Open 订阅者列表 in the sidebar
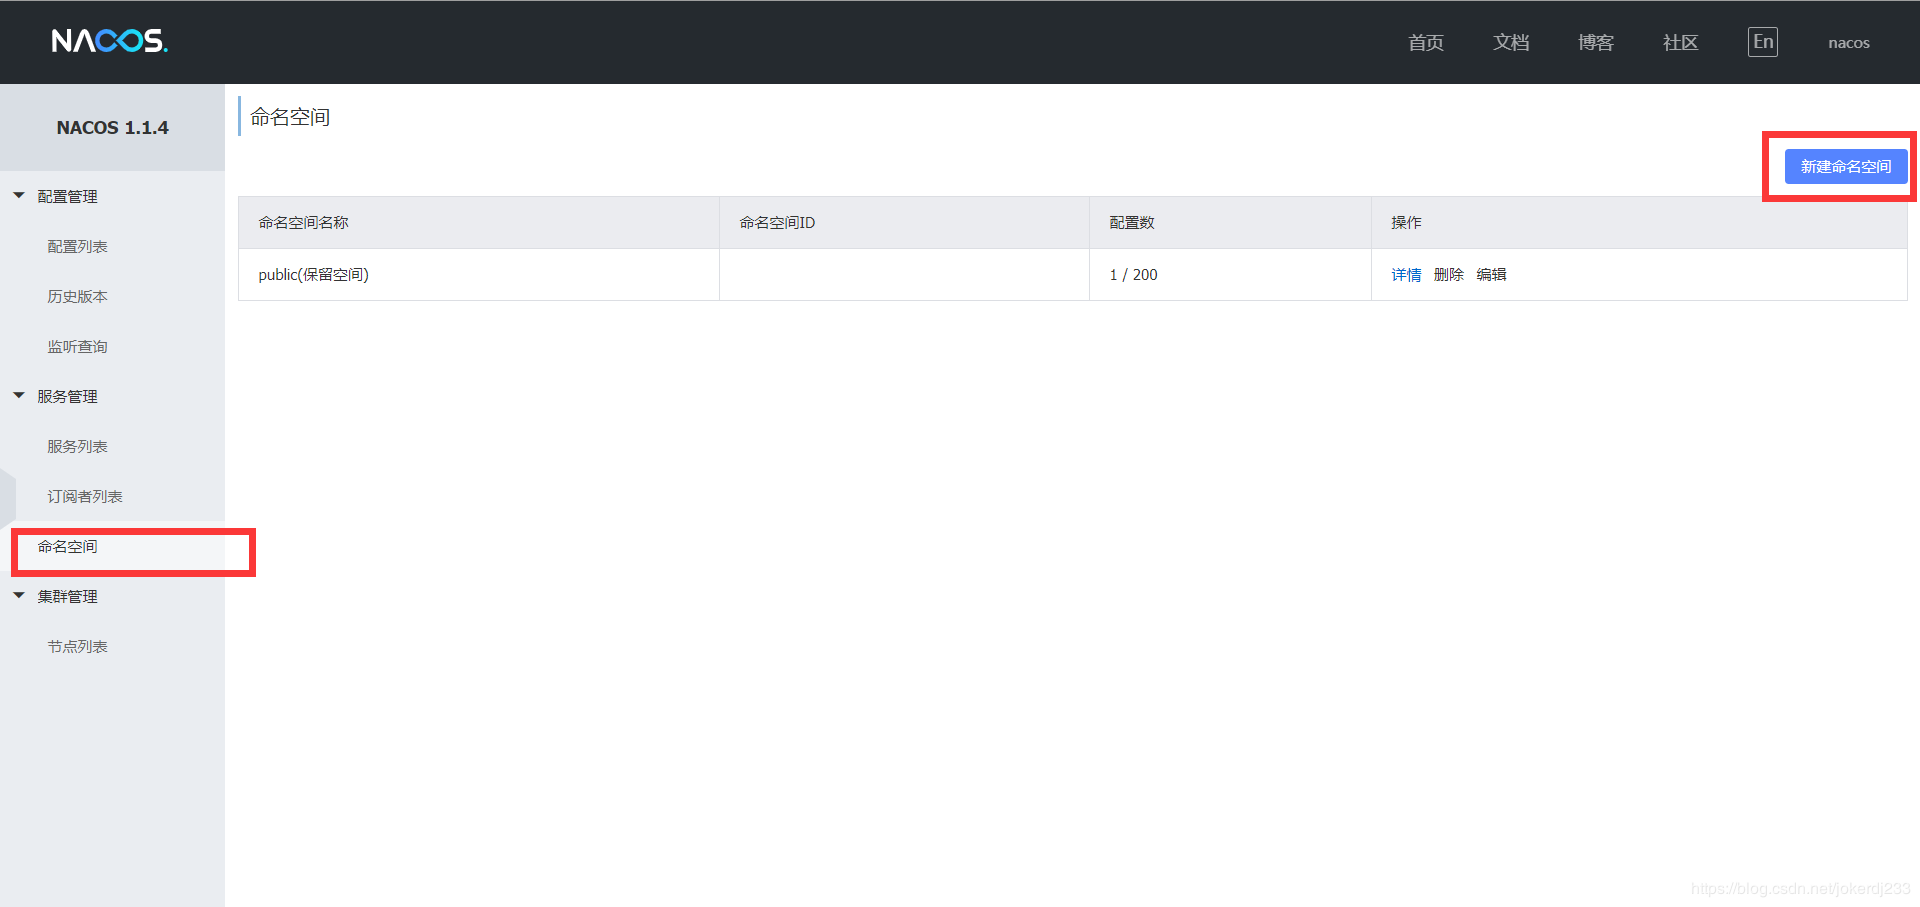This screenshot has height=907, width=1920. (x=85, y=497)
